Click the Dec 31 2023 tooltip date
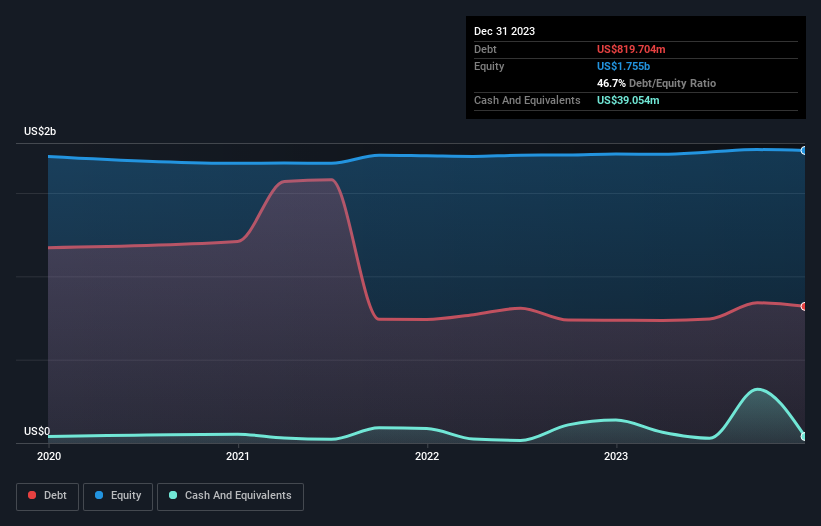This screenshot has height=526, width=821. click(504, 31)
